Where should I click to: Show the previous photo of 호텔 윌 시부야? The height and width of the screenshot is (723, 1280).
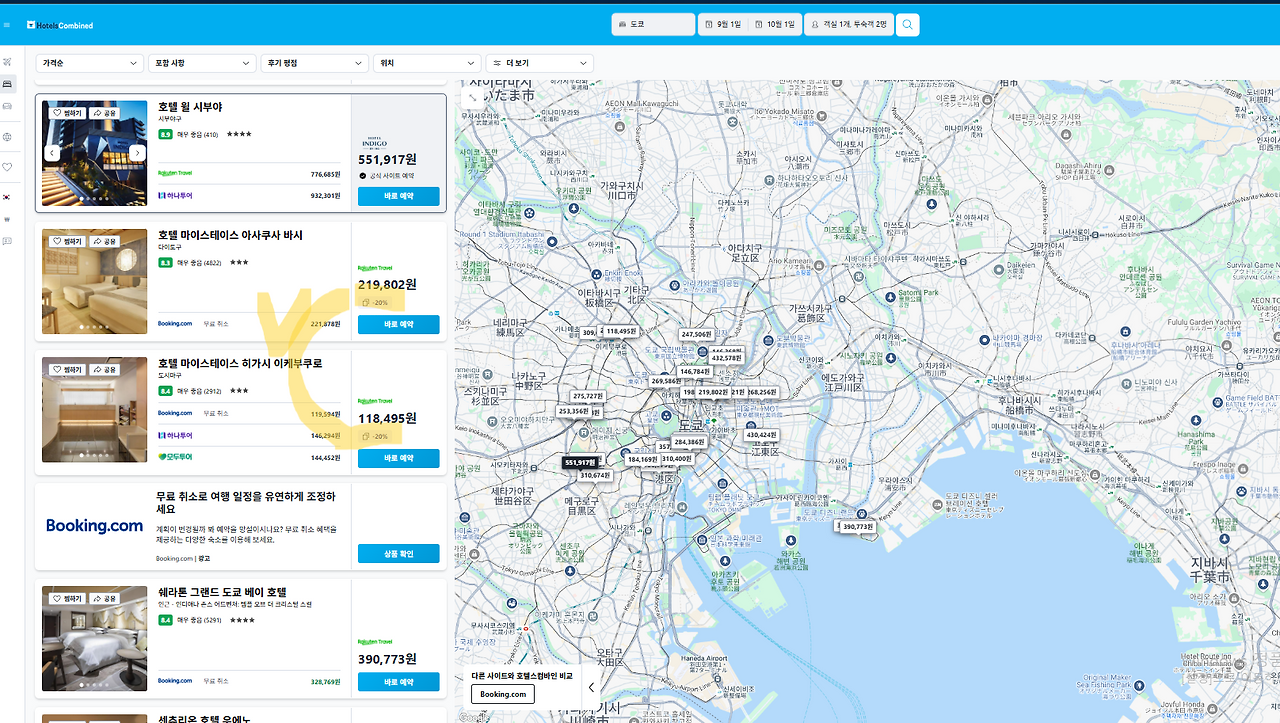[x=51, y=153]
